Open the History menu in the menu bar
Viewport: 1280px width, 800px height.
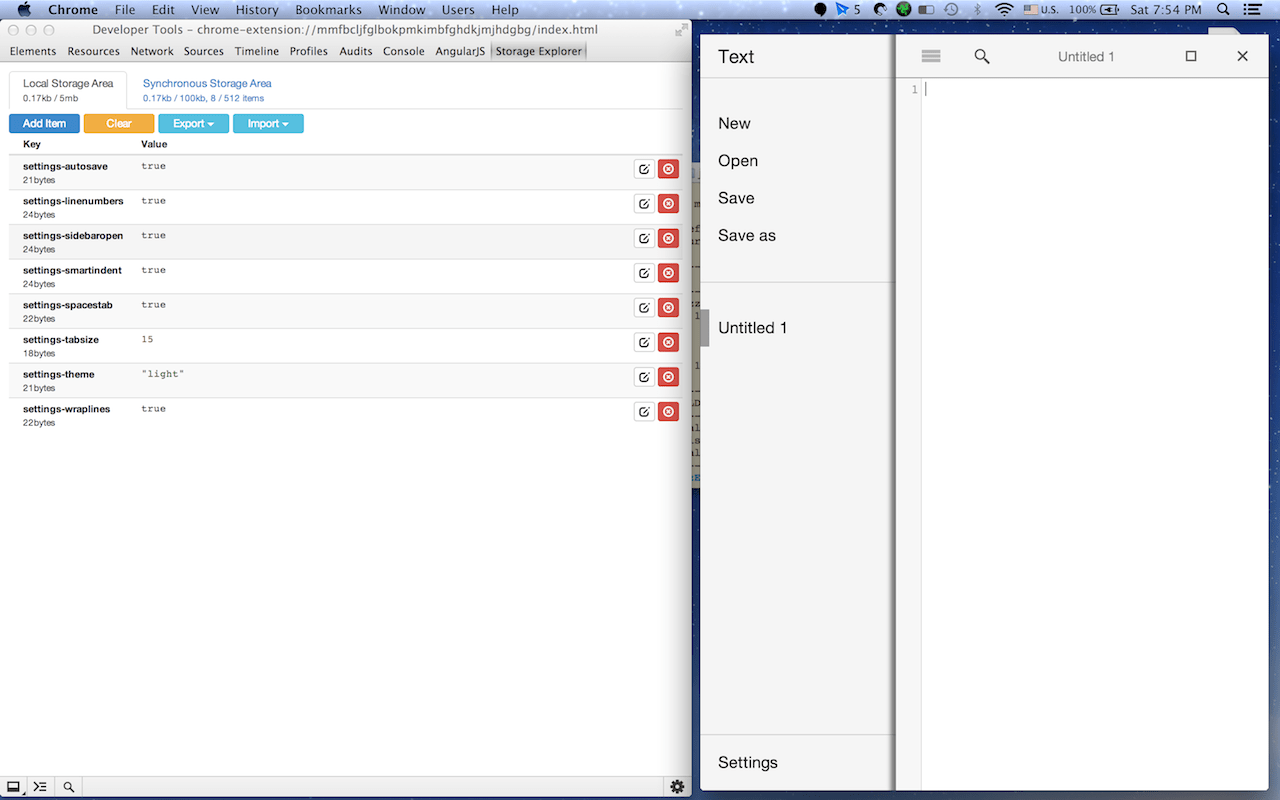pos(256,9)
